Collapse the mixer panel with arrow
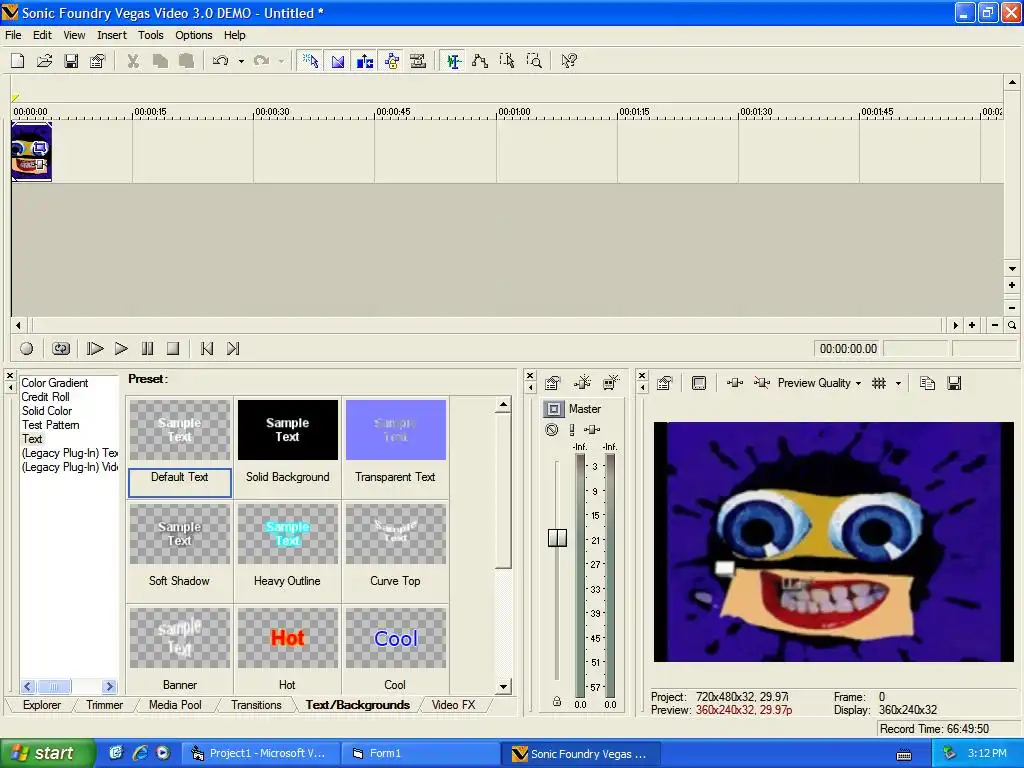Viewport: 1024px width, 768px height. point(530,387)
